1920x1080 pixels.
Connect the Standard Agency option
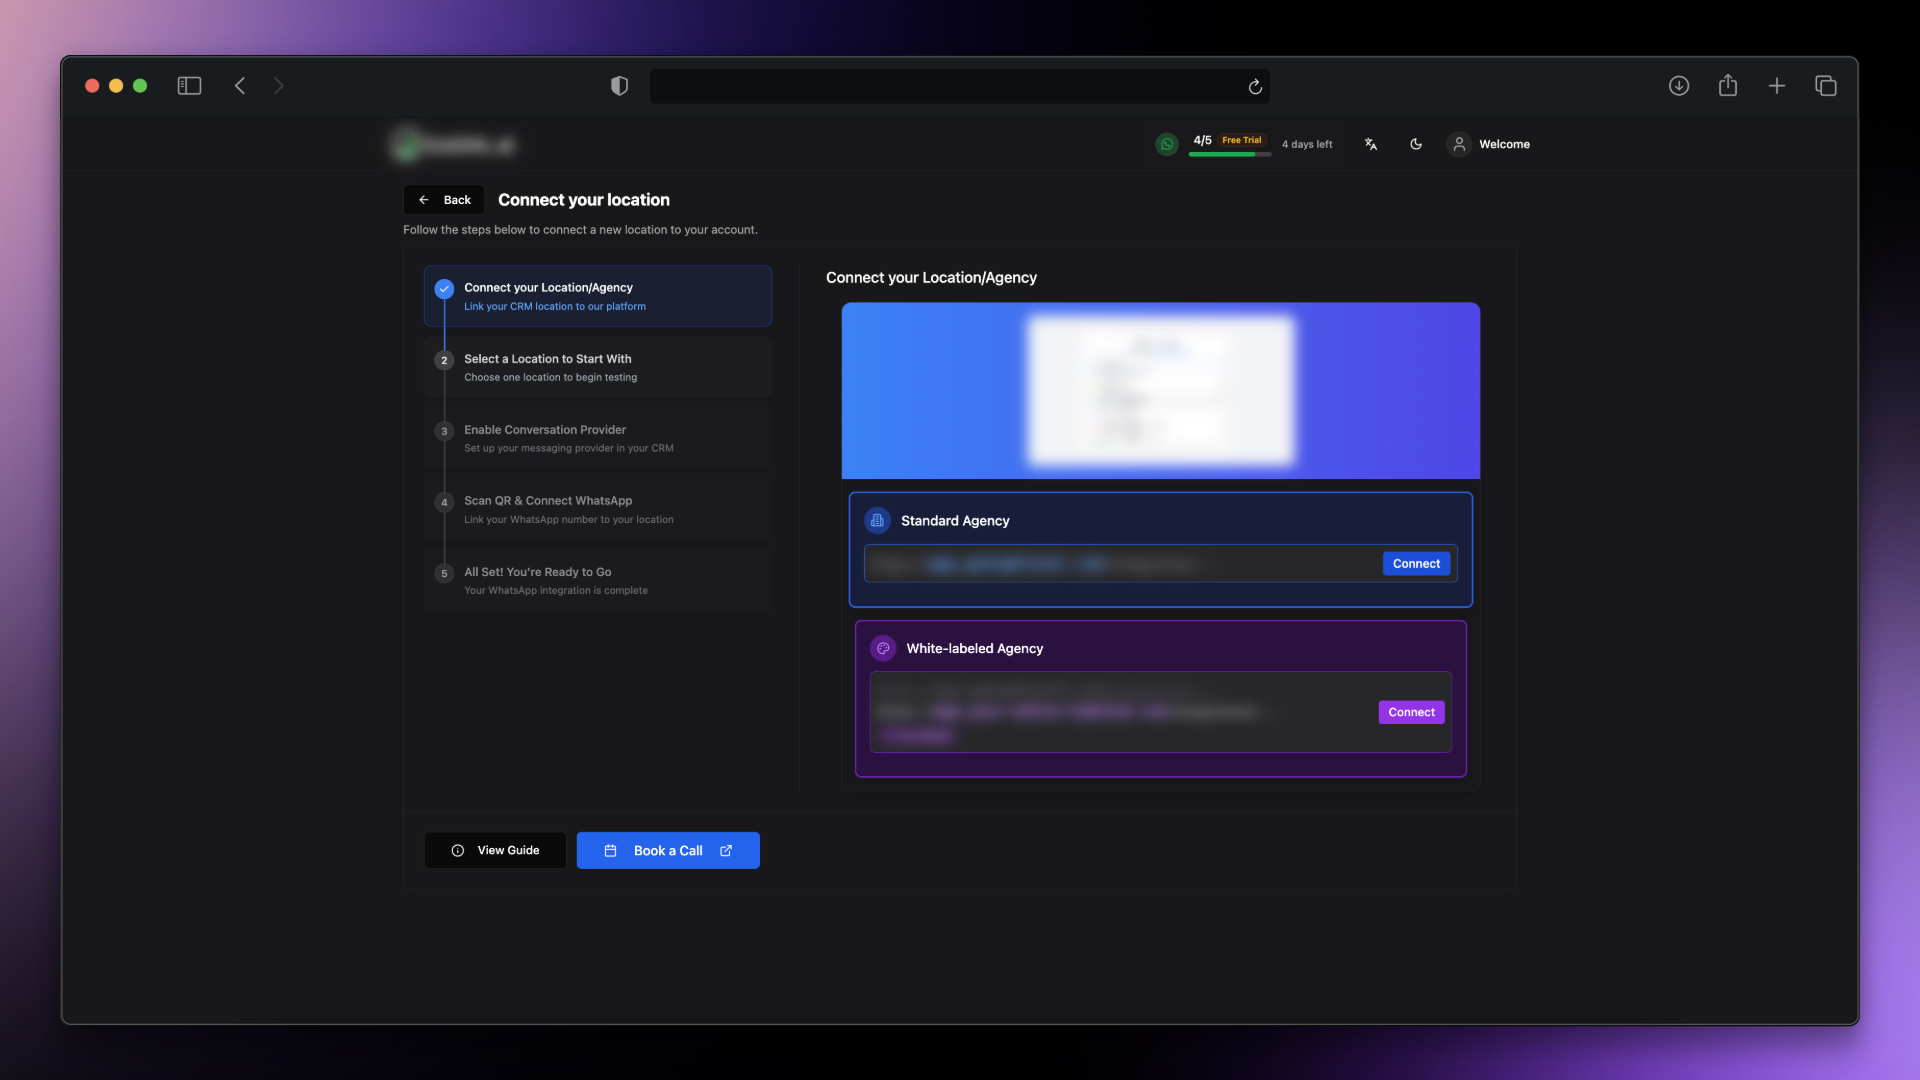point(1416,564)
